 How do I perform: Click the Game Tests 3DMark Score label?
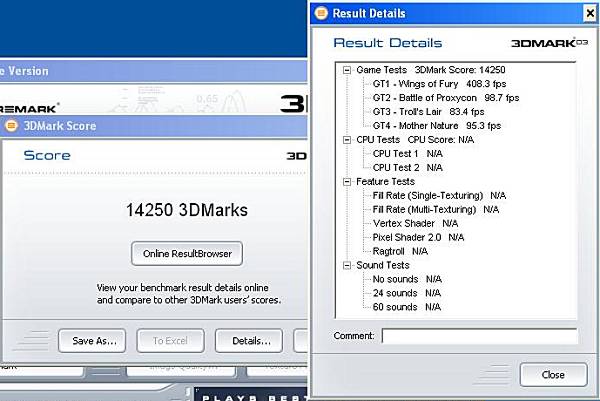point(431,70)
